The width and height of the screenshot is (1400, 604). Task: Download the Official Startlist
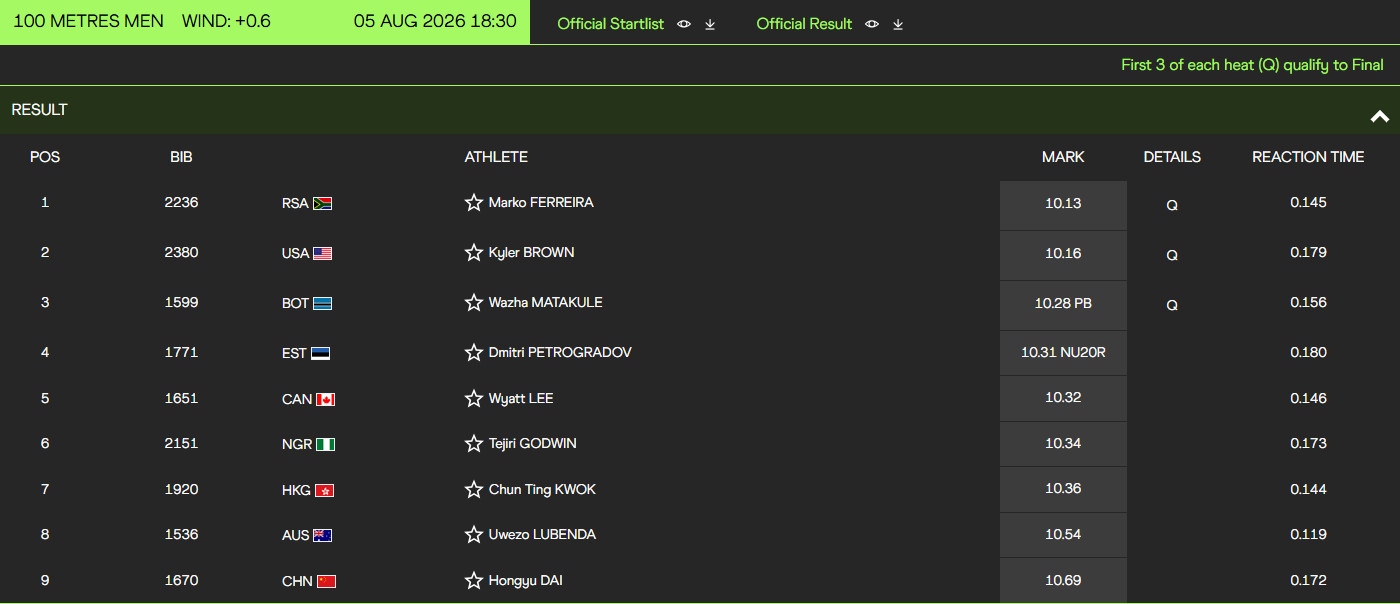click(x=710, y=24)
